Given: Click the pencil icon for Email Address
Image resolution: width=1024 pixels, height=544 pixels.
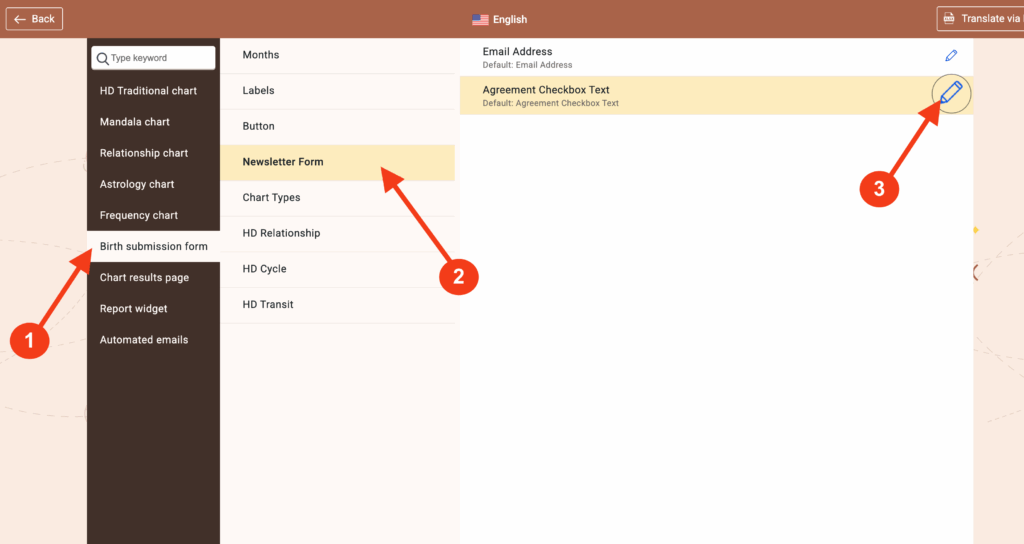Looking at the screenshot, I should pyautogui.click(x=951, y=56).
